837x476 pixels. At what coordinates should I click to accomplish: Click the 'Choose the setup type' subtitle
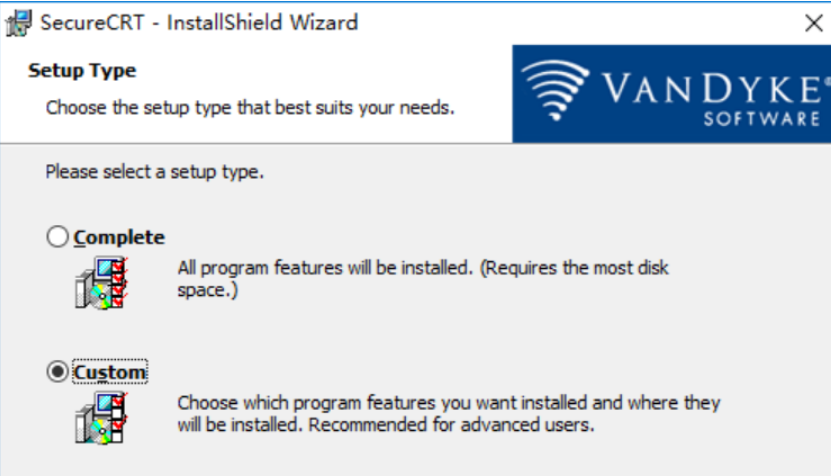click(x=250, y=106)
